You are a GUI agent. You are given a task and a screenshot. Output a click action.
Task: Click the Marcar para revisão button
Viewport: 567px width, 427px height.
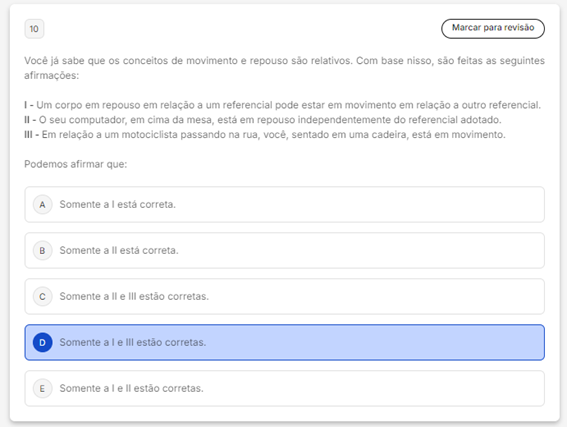[x=493, y=28]
